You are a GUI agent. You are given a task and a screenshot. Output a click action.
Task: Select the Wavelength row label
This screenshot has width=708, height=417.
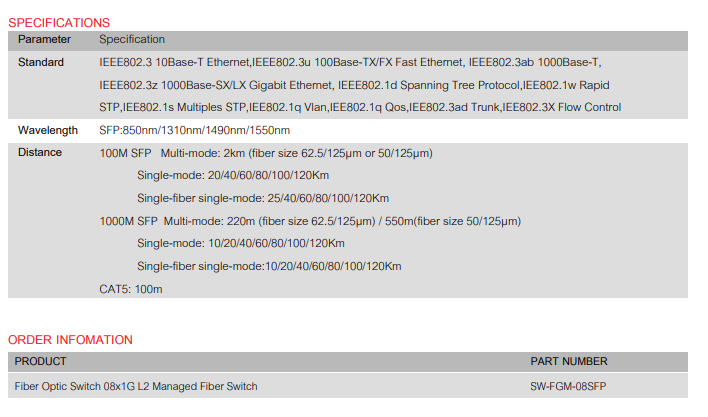[x=48, y=131]
